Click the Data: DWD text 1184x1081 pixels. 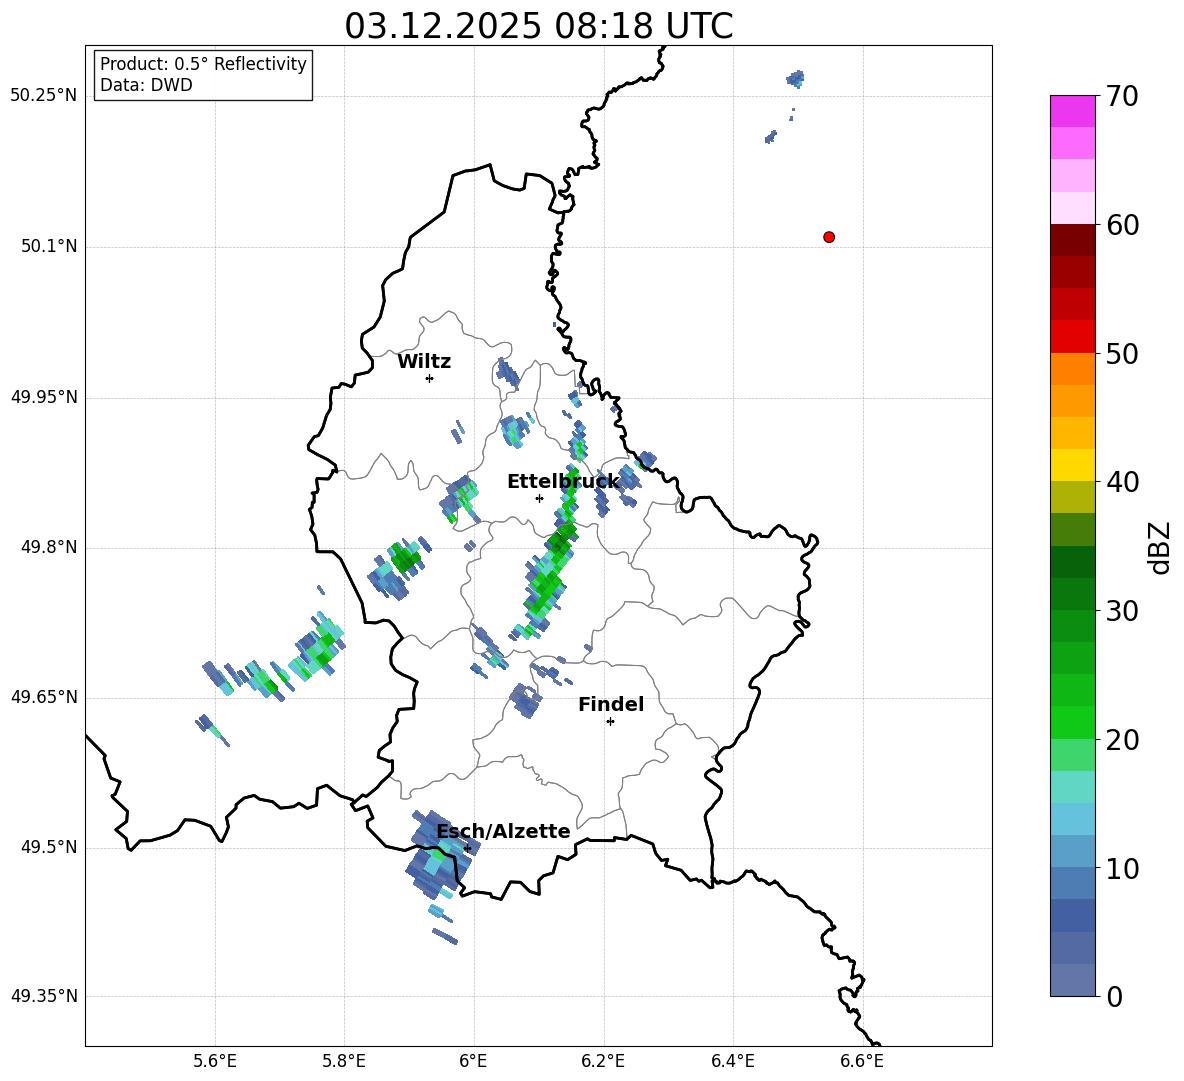[x=146, y=85]
